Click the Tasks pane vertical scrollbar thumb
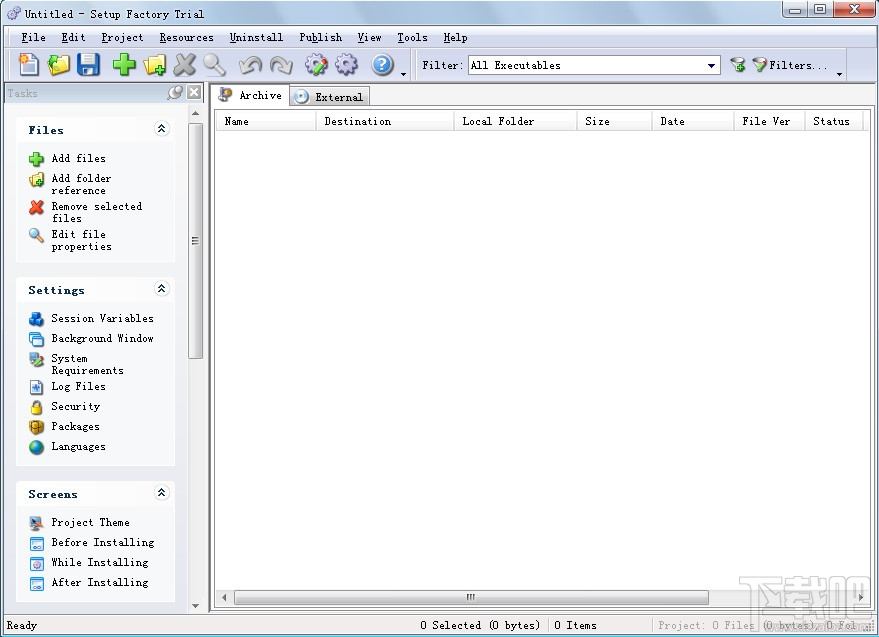879x637 pixels. point(195,241)
